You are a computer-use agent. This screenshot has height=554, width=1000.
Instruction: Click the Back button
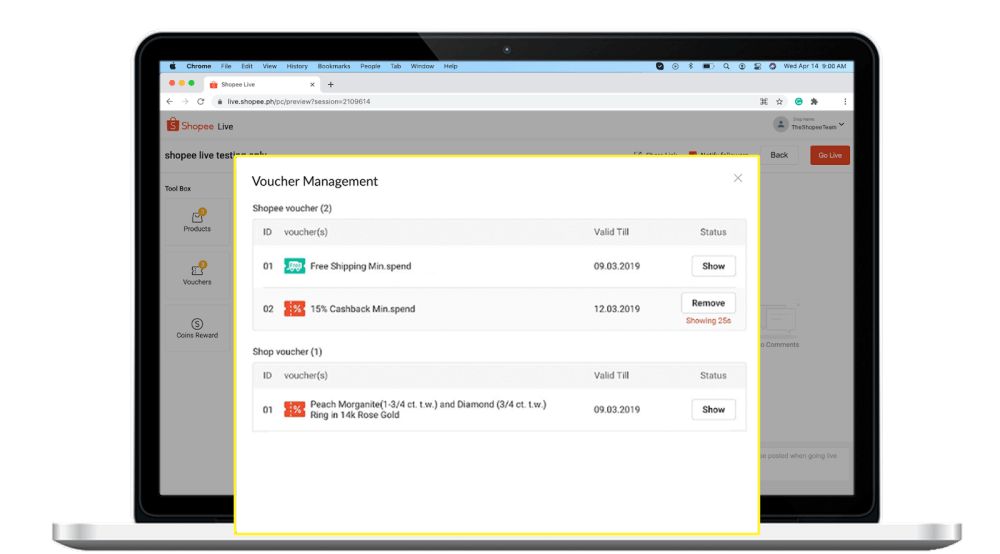point(779,155)
